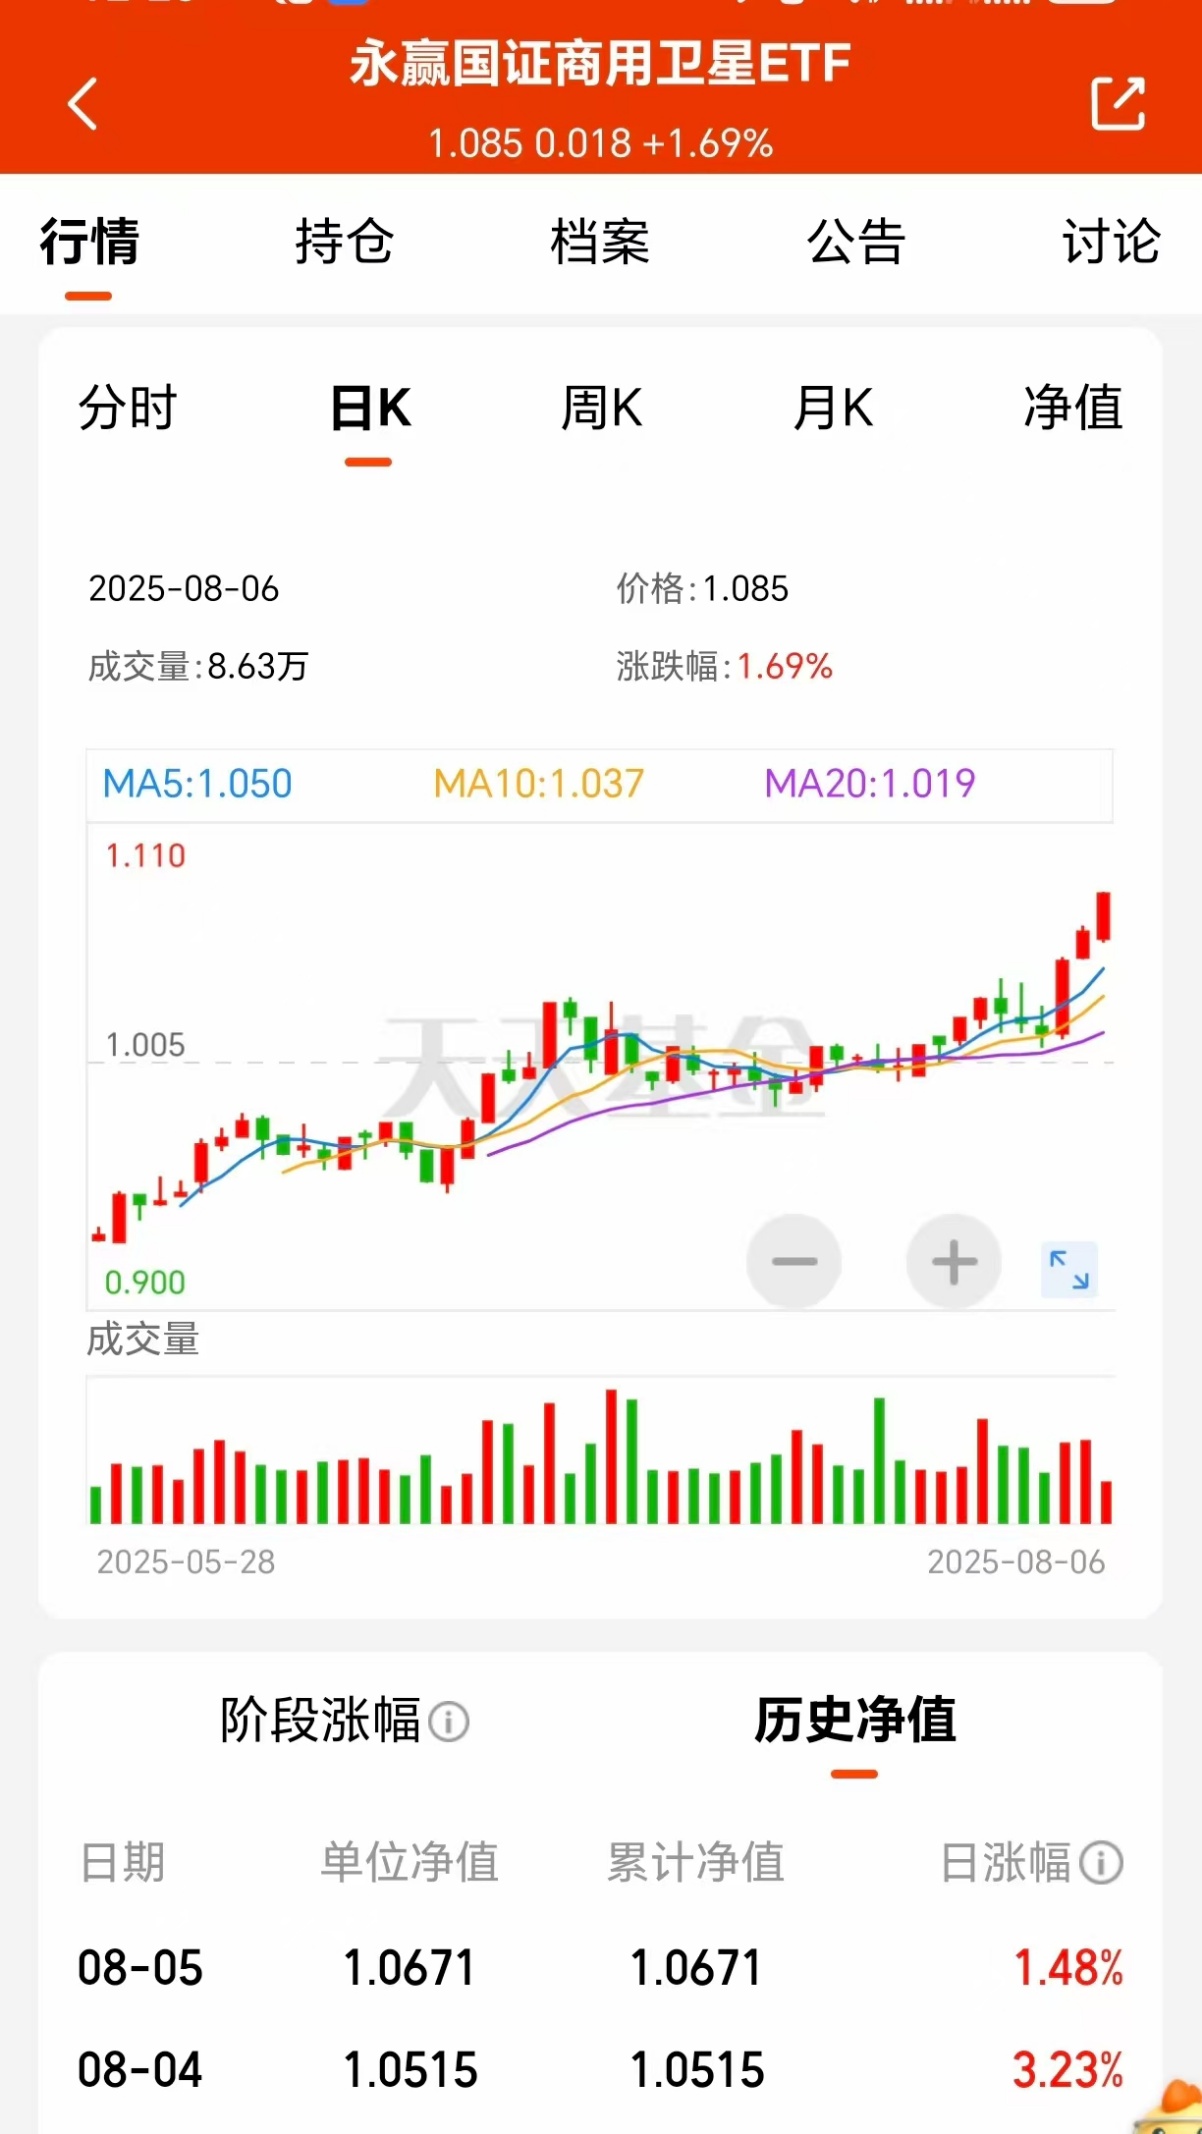Tap end date 2025-08-06 under volume
Viewport: 1202px width, 2134px height.
1016,1562
